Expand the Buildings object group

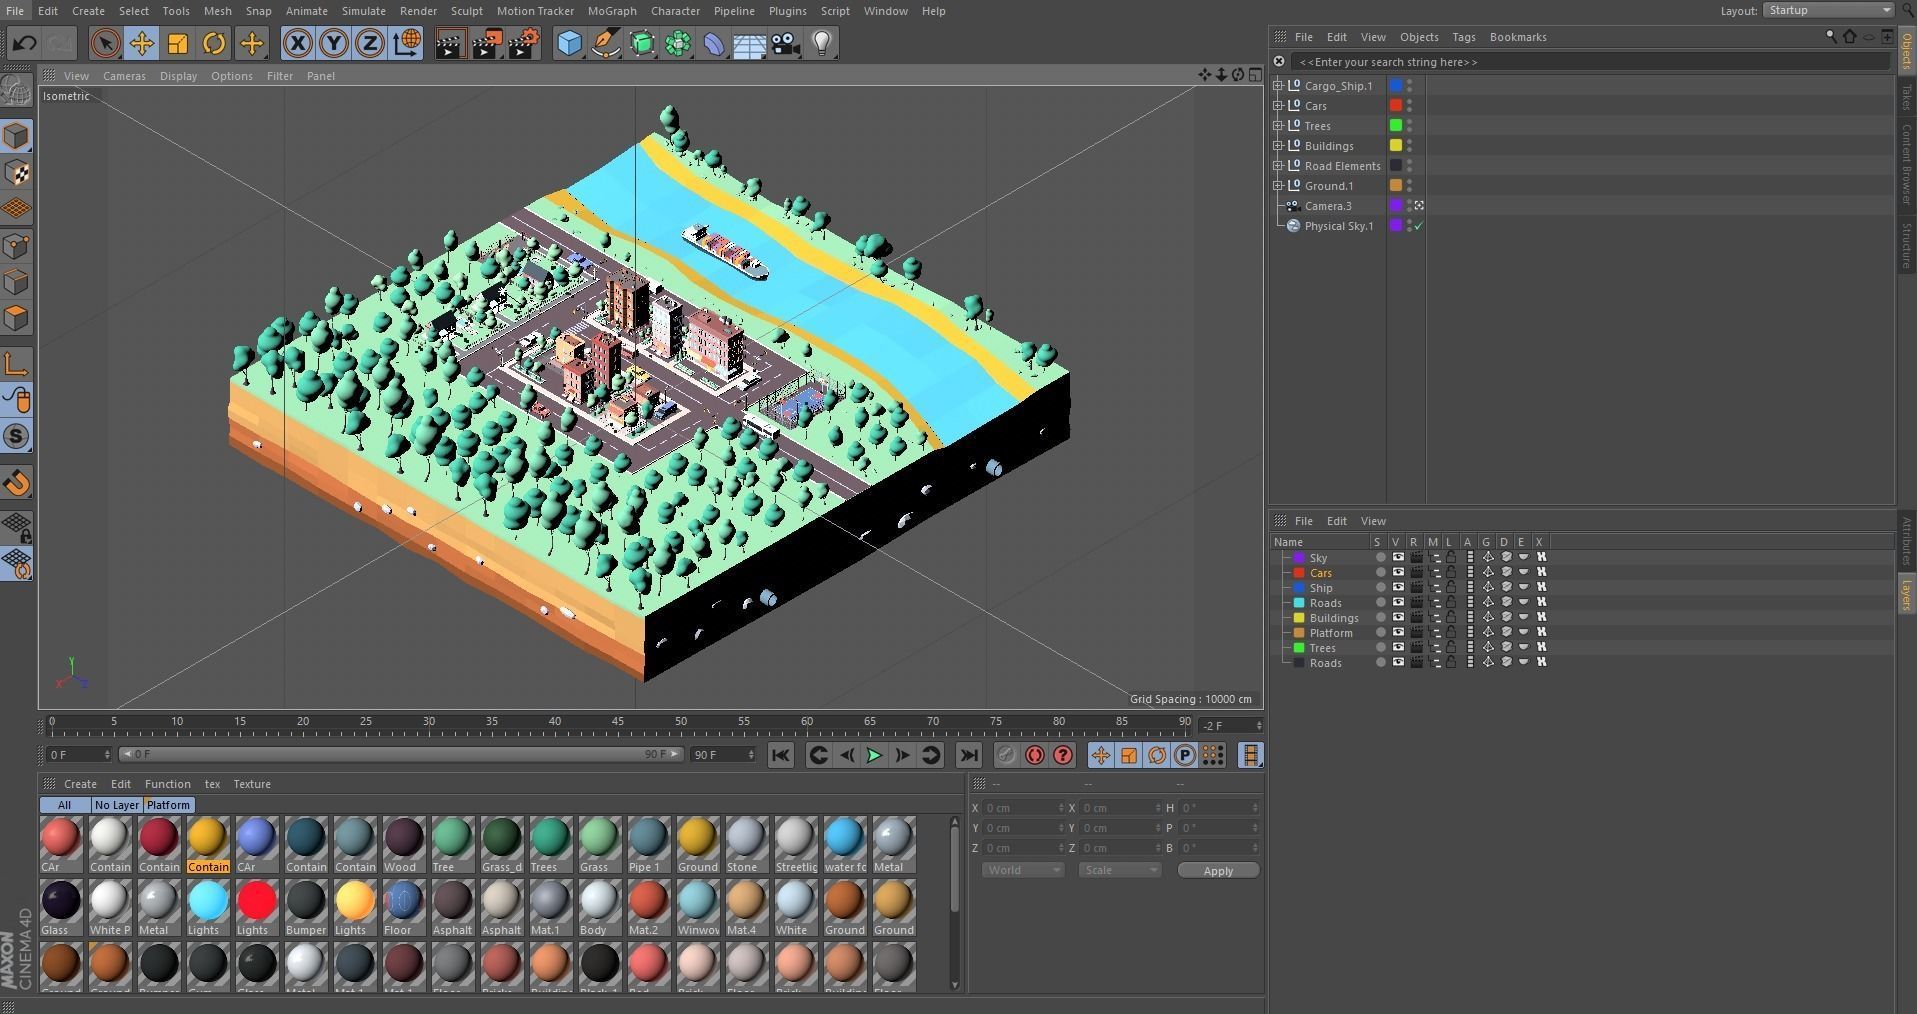point(1278,146)
